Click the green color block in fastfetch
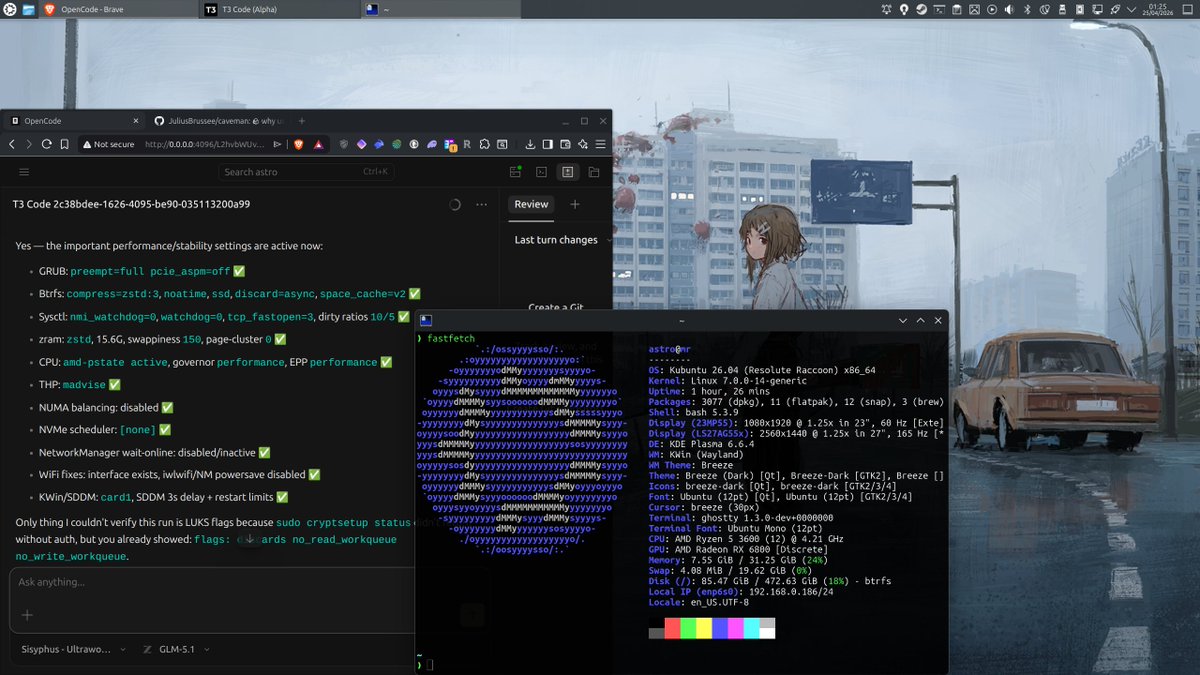 click(688, 628)
